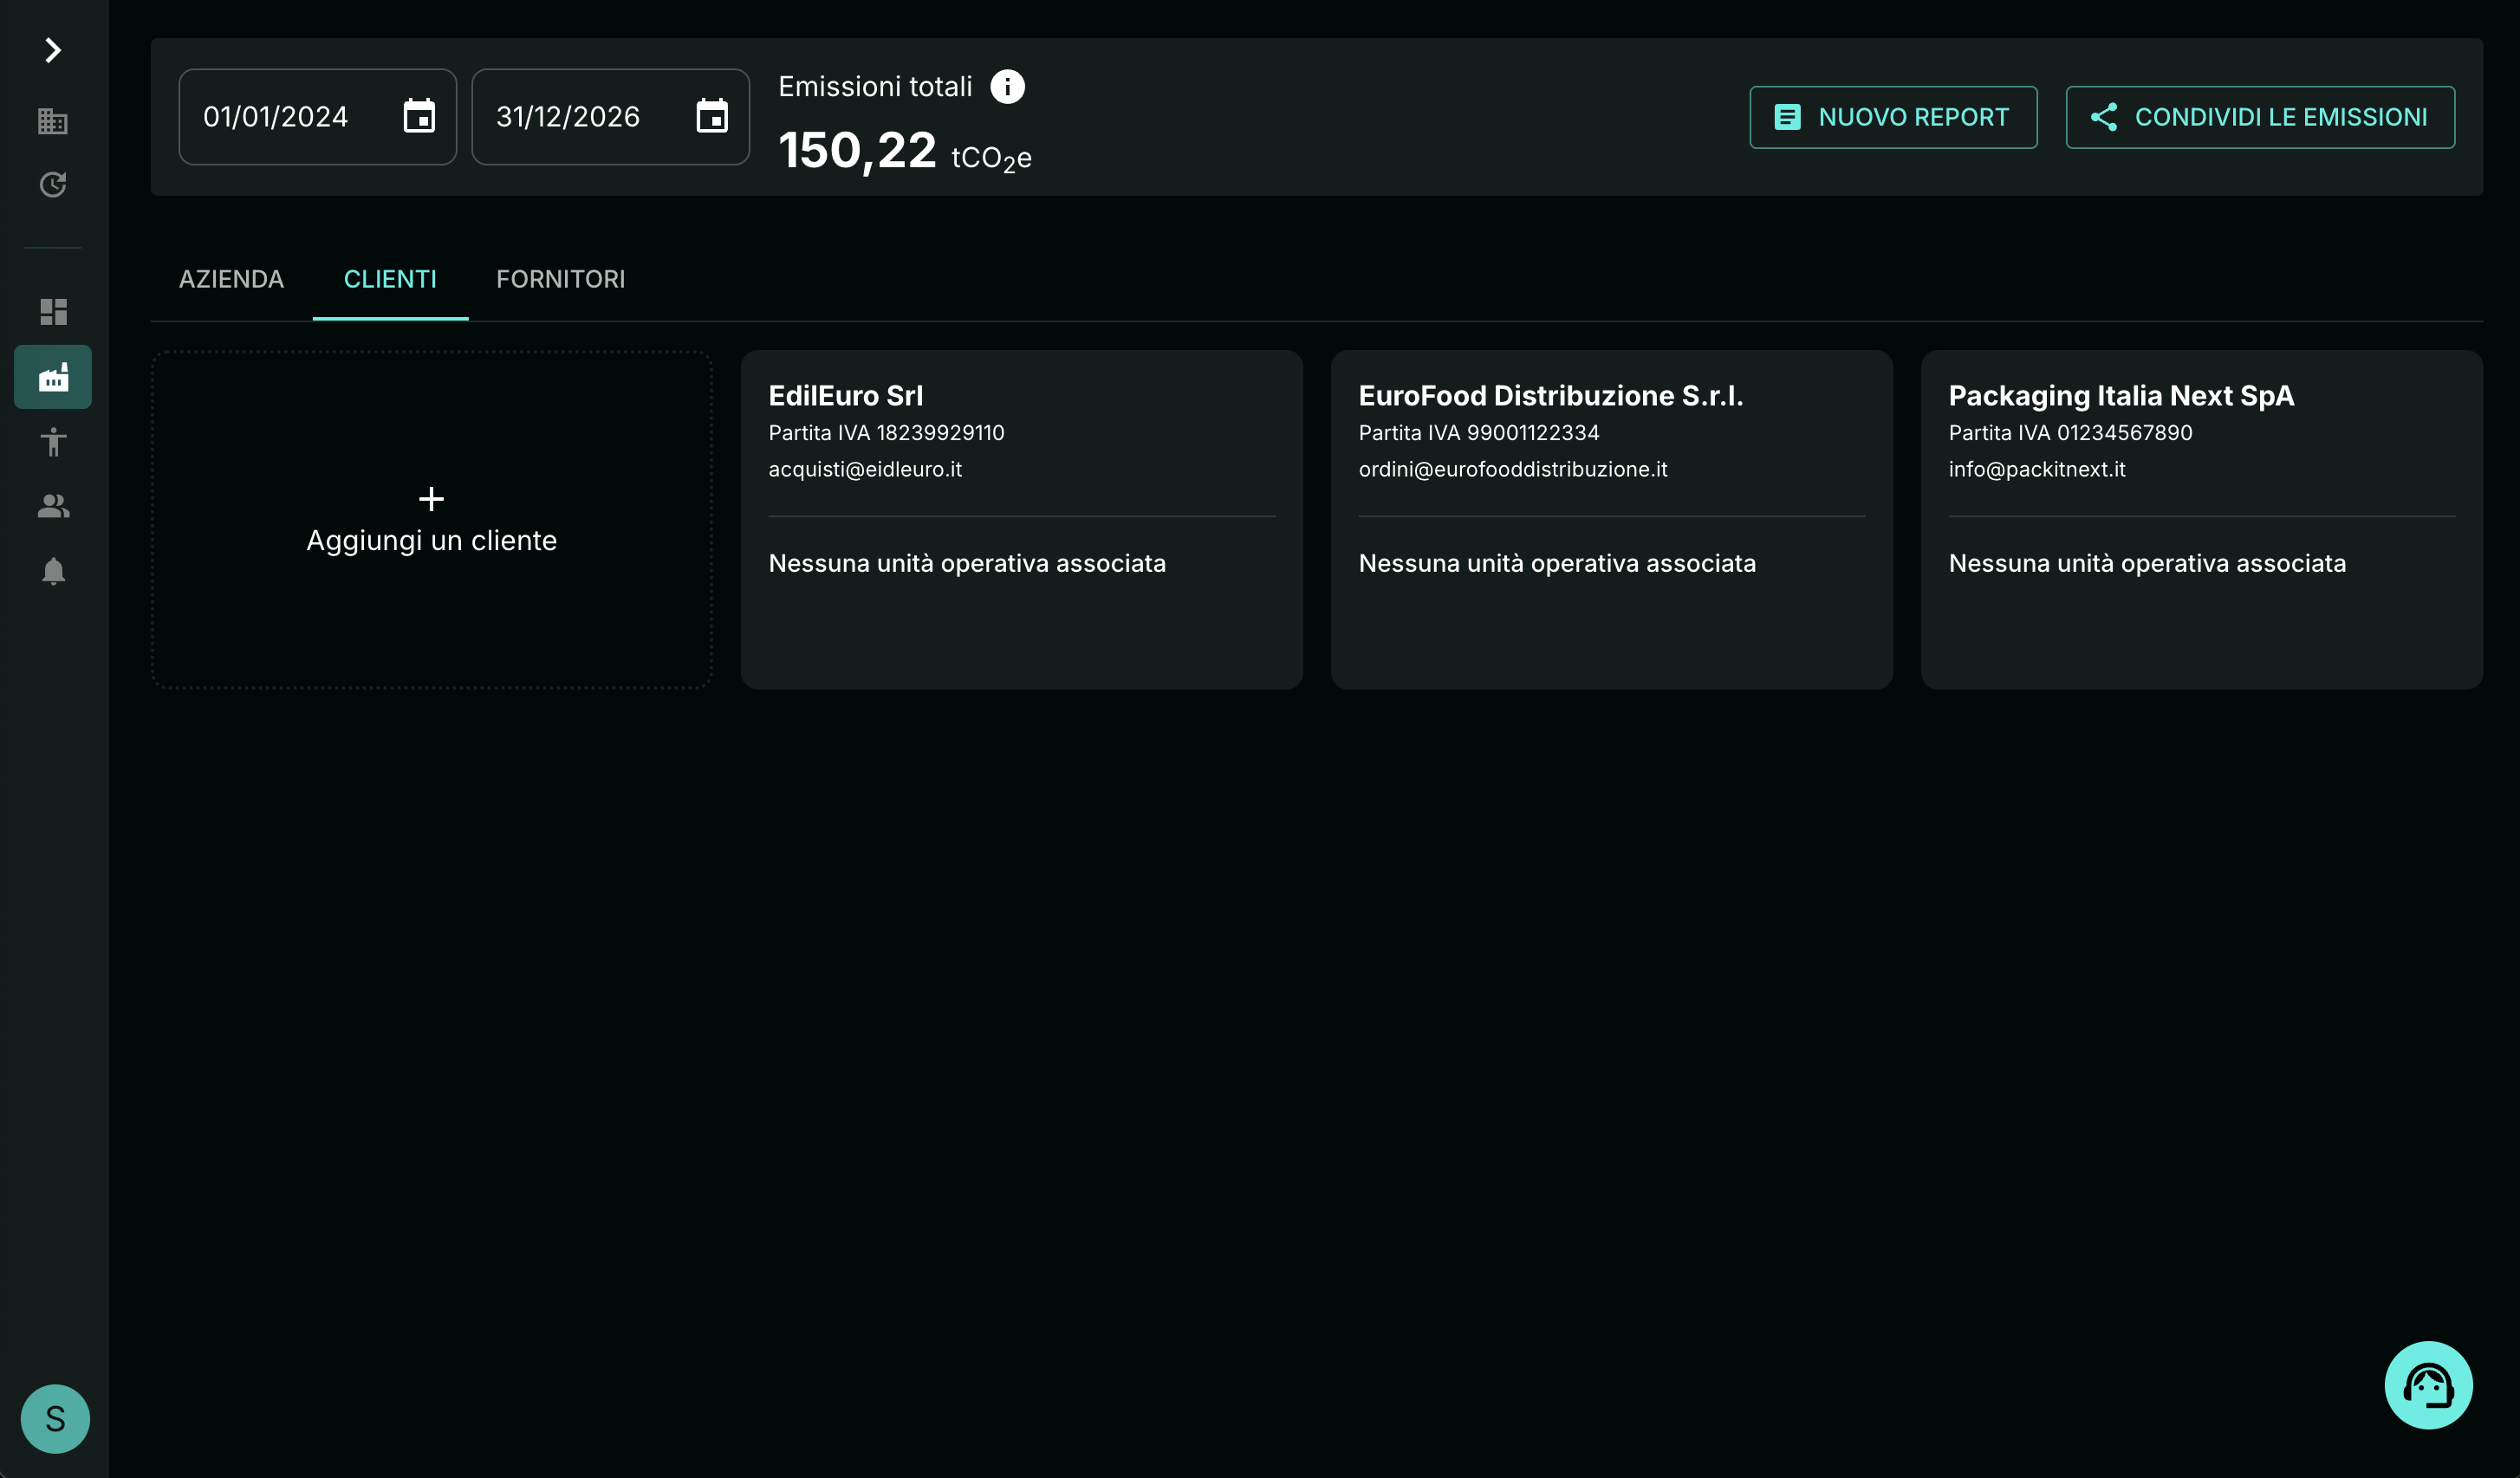Select the factory emissions icon in sidebar
Screen dimensions: 2520x1478
pyautogui.click(x=53, y=377)
